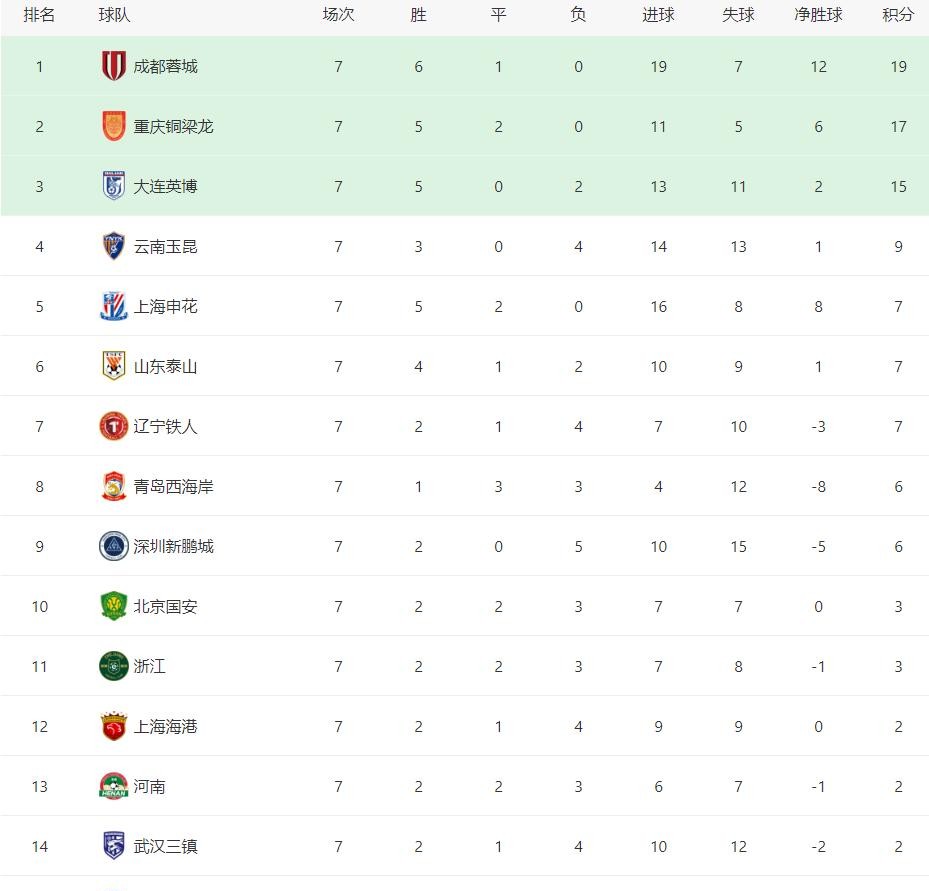Click the 重庆铜梁龙 team crest
The height and width of the screenshot is (891, 929).
[114, 126]
